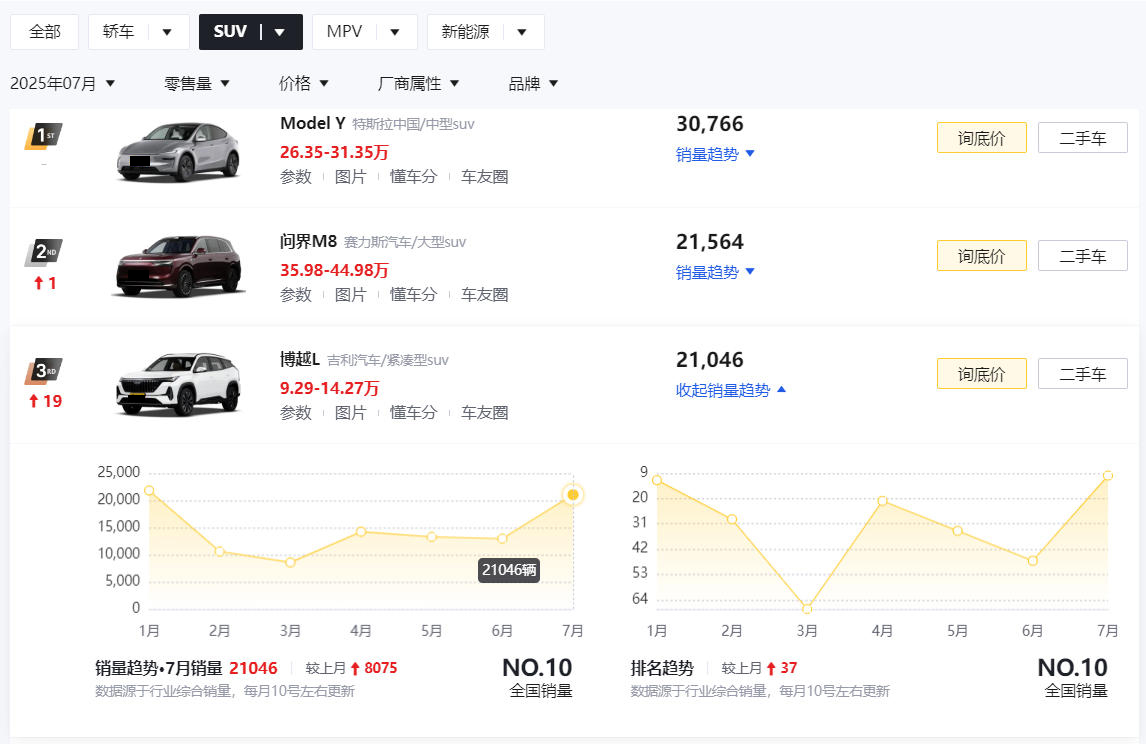The image size is (1146, 744).
Task: Open 车友圈 for Model Y
Action: [485, 177]
